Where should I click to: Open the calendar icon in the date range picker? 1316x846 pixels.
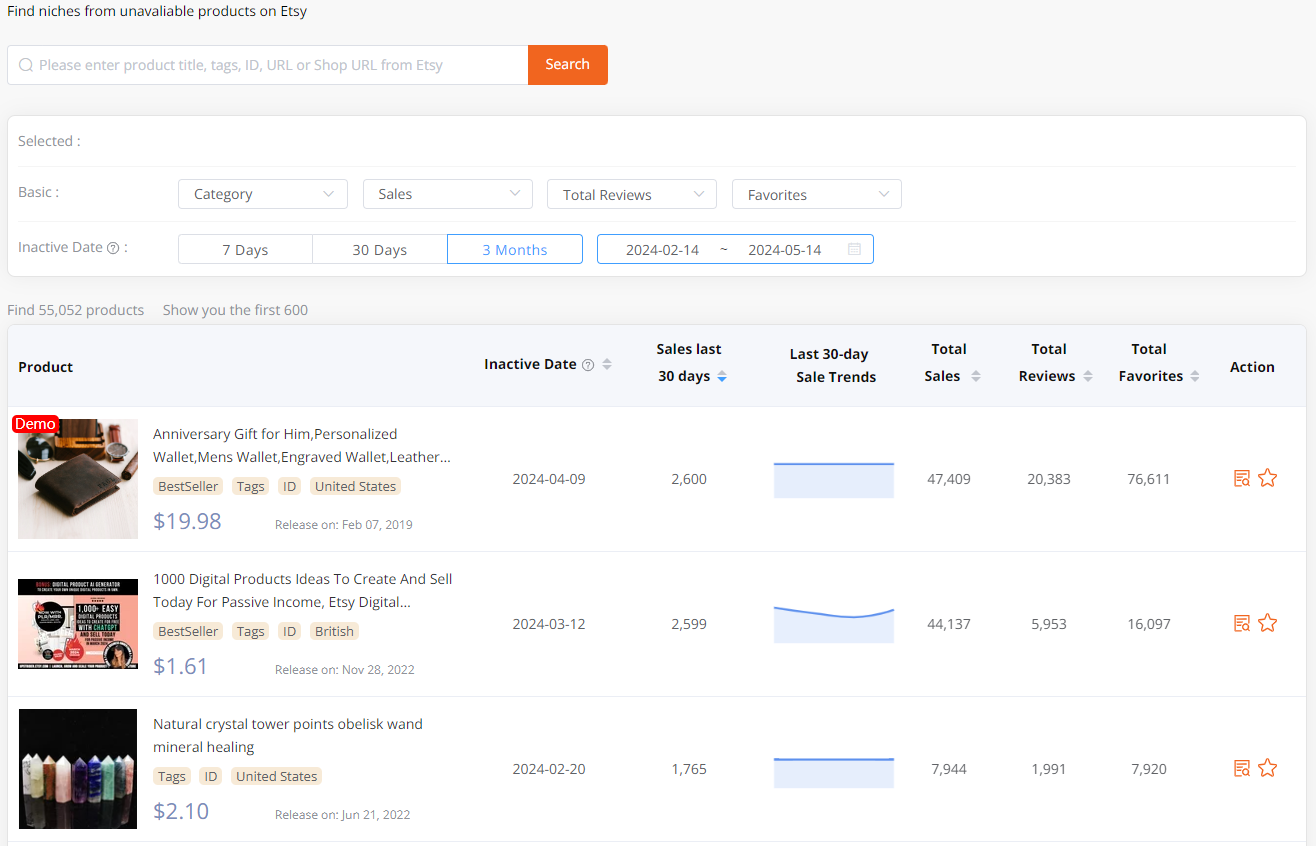855,248
